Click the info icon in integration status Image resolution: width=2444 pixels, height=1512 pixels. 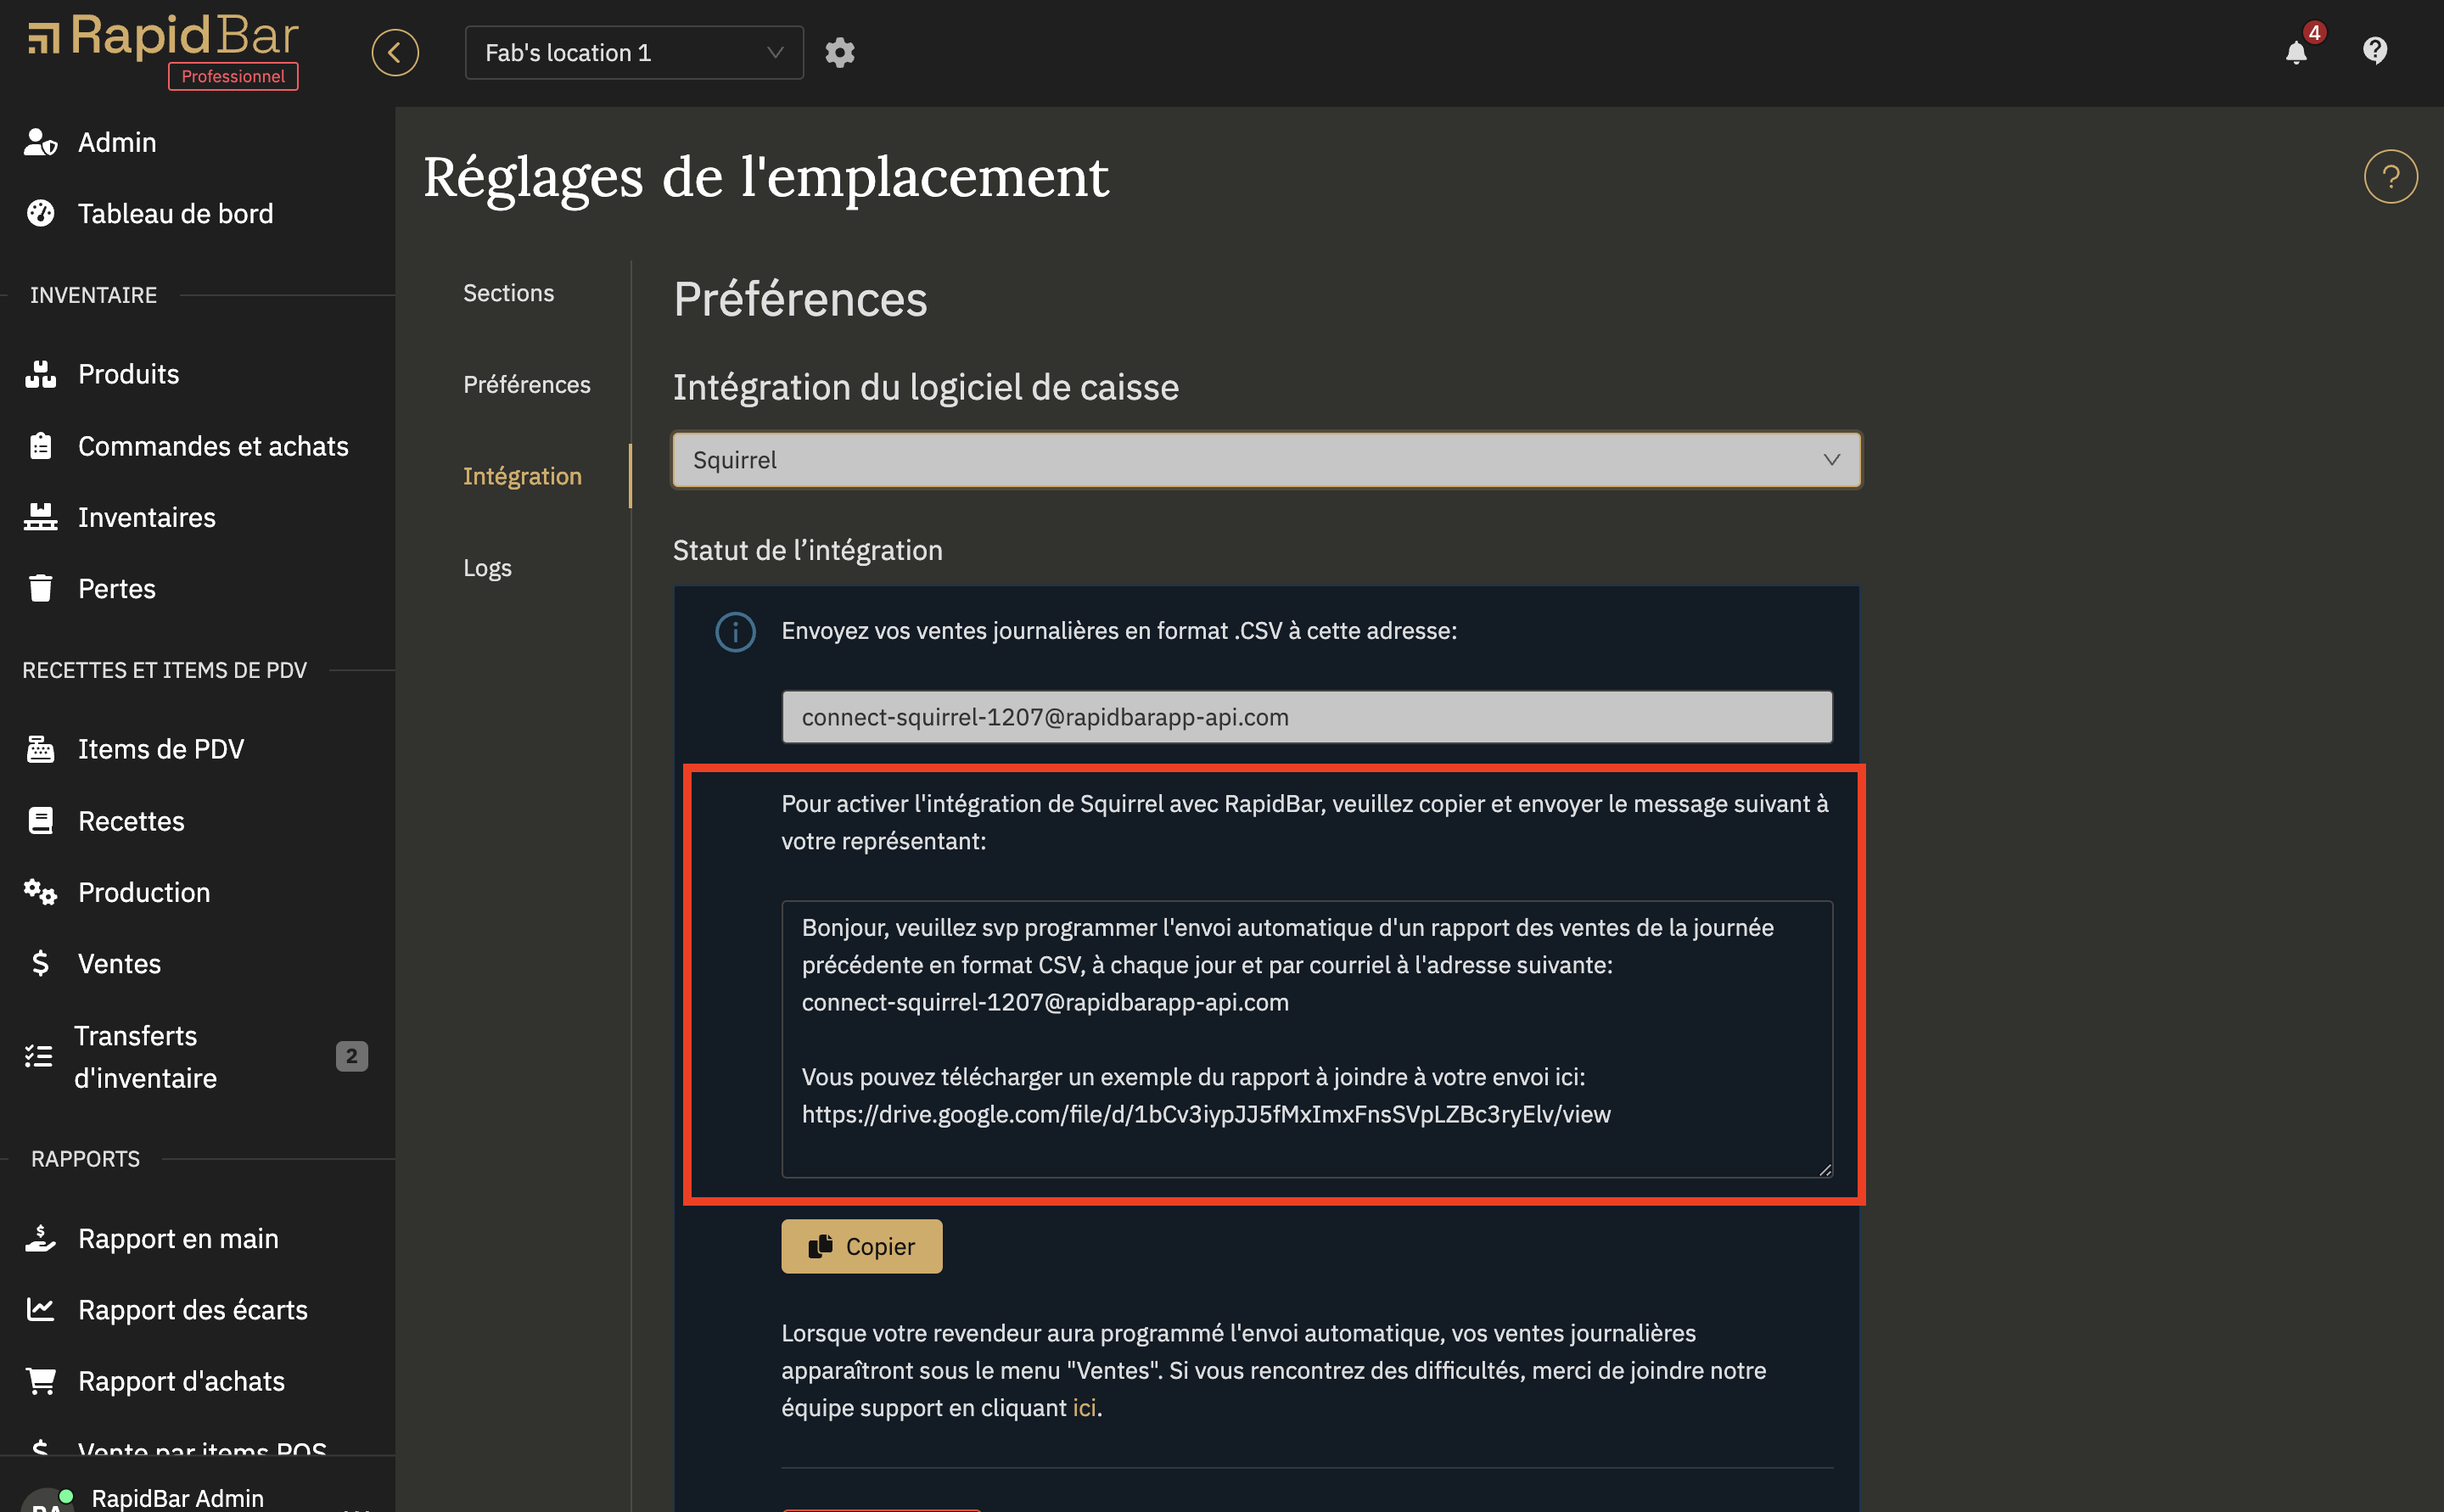[735, 632]
